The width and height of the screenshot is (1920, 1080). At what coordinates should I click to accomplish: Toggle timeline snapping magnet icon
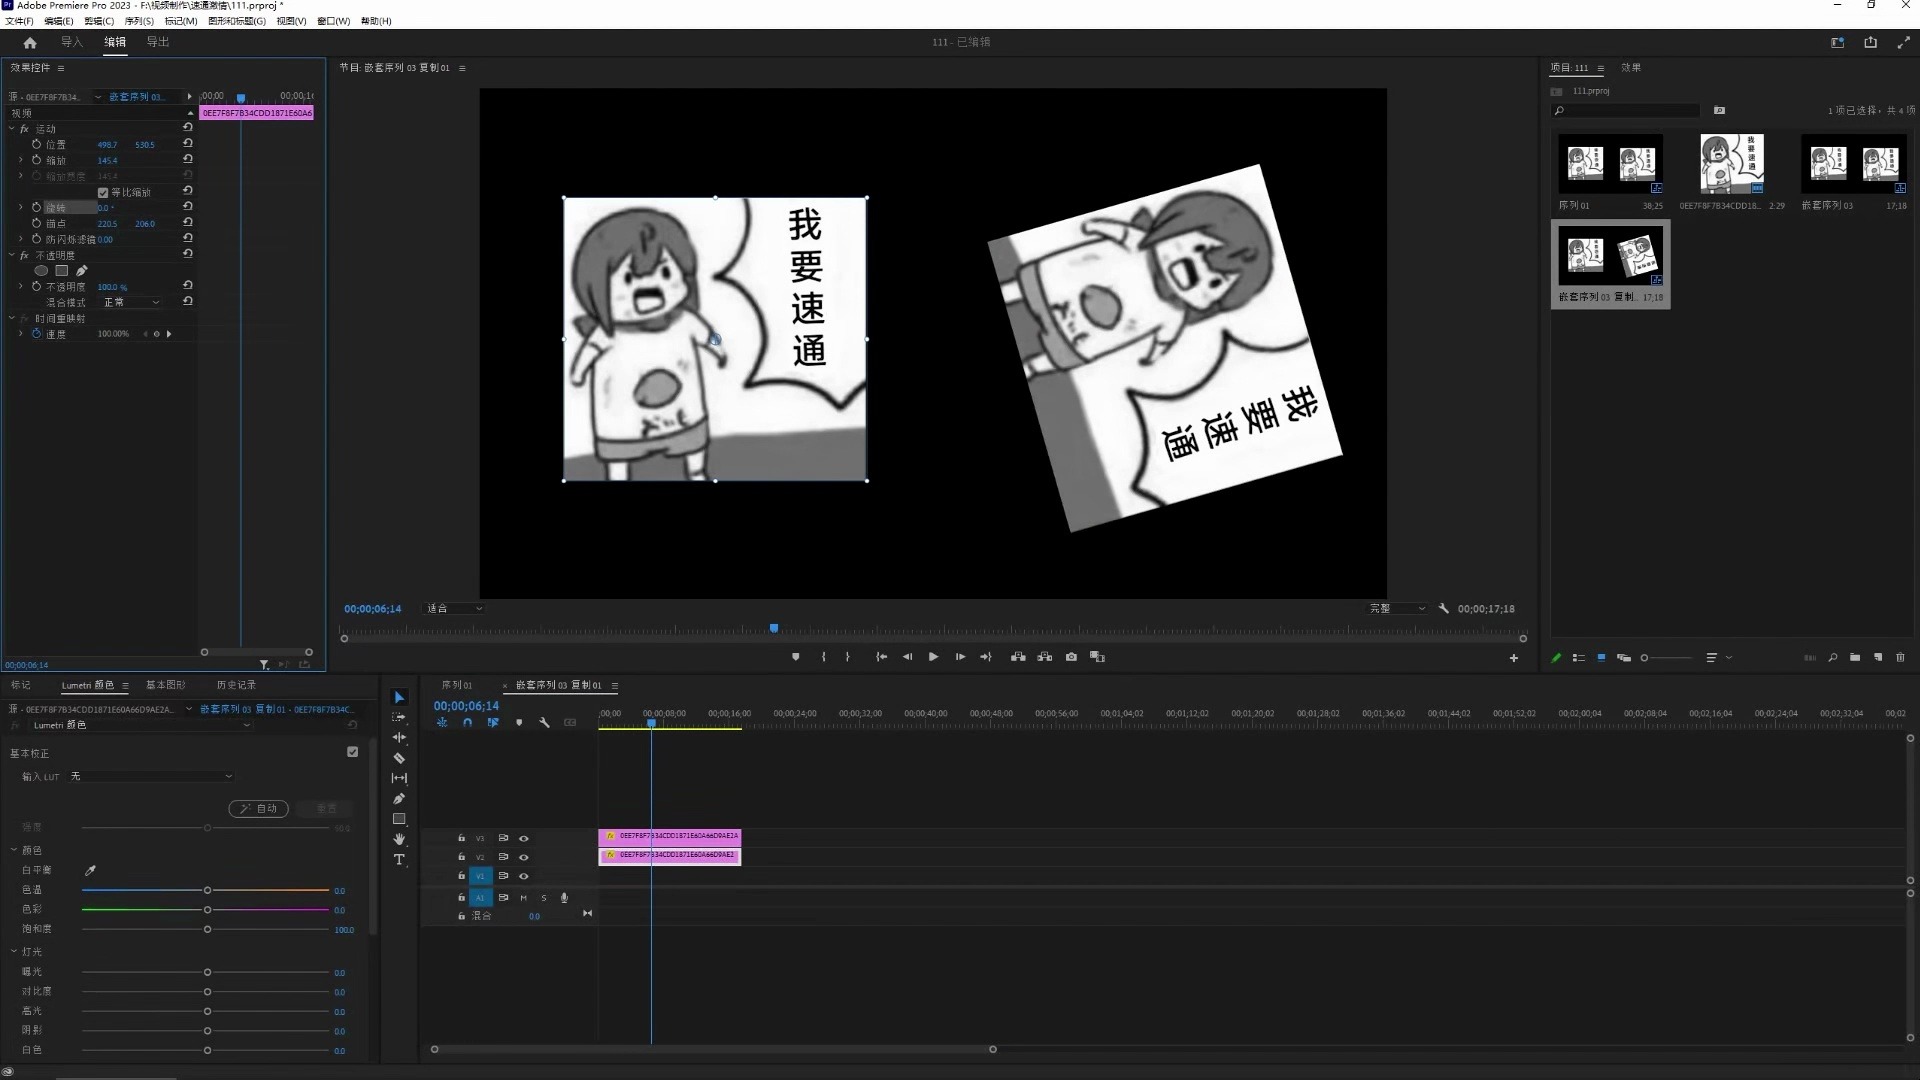point(467,722)
